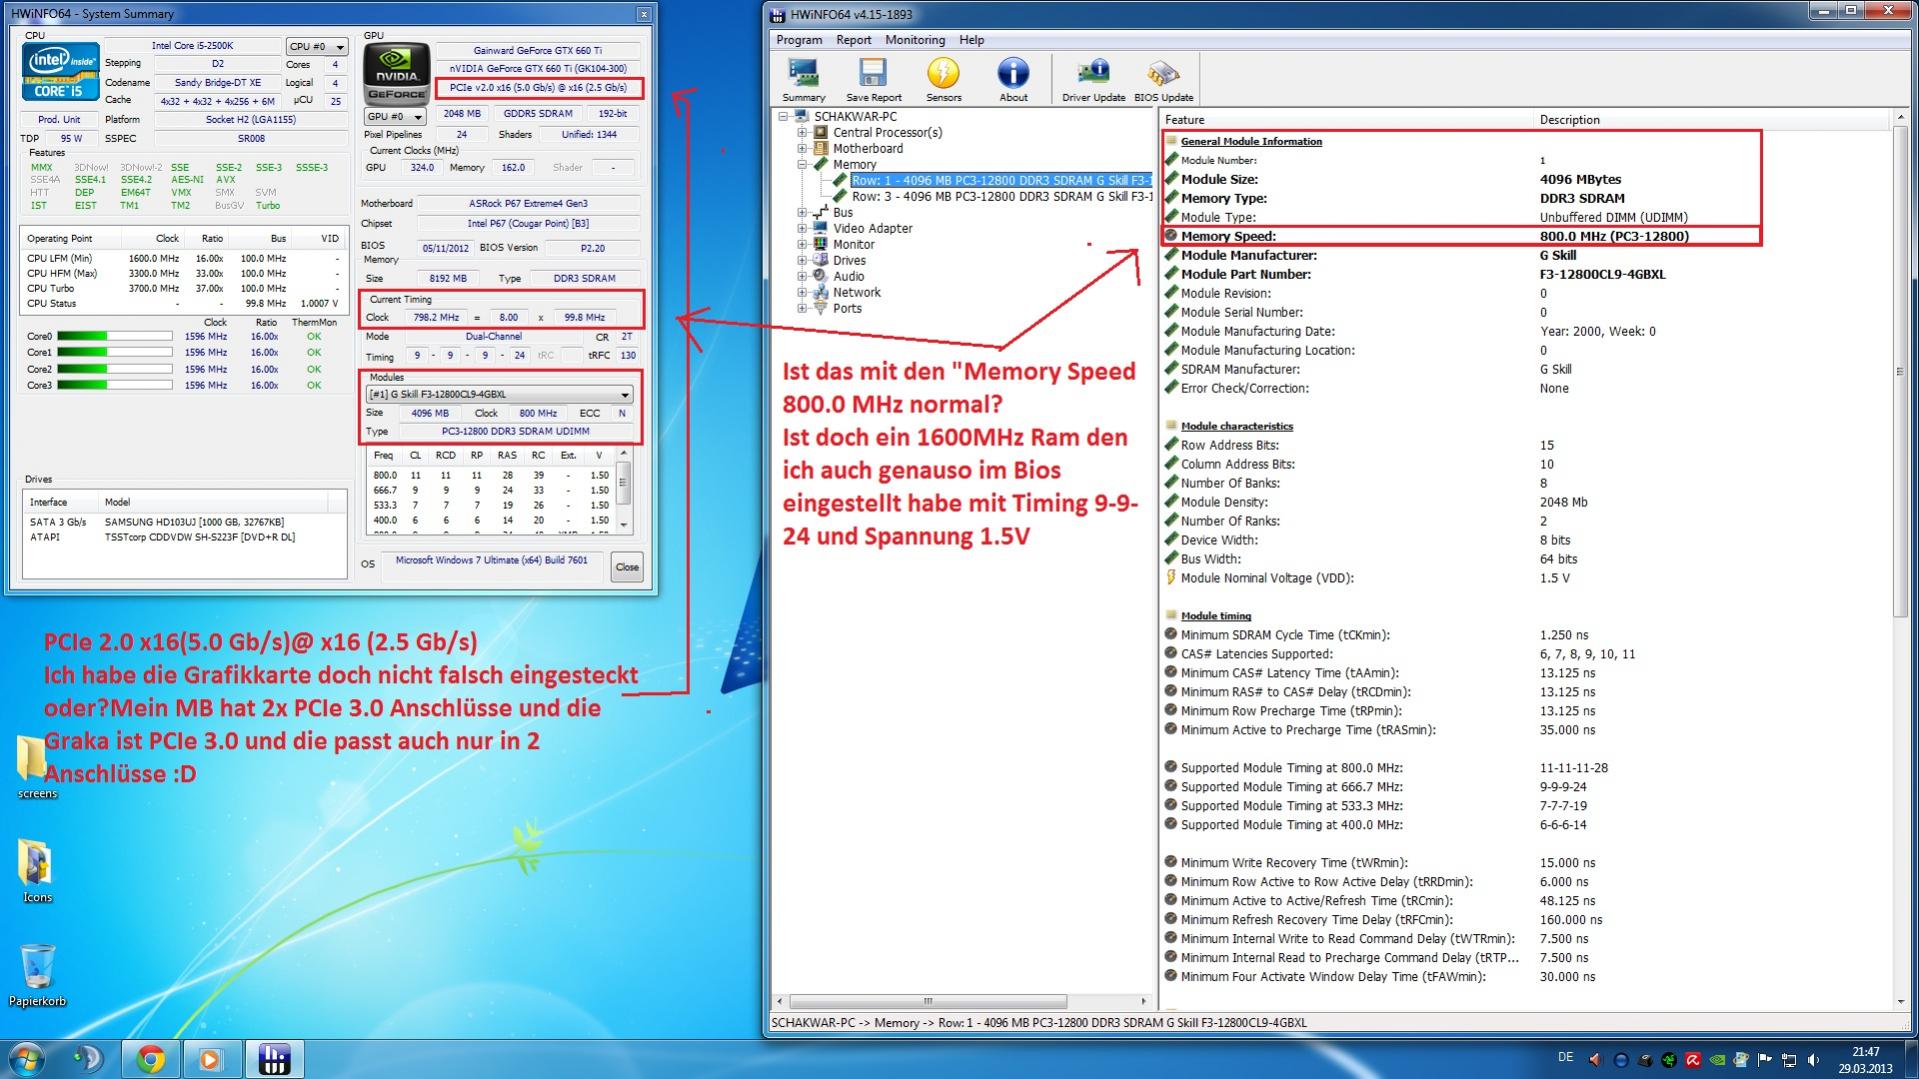Click the Windows Start orb

point(26,1059)
